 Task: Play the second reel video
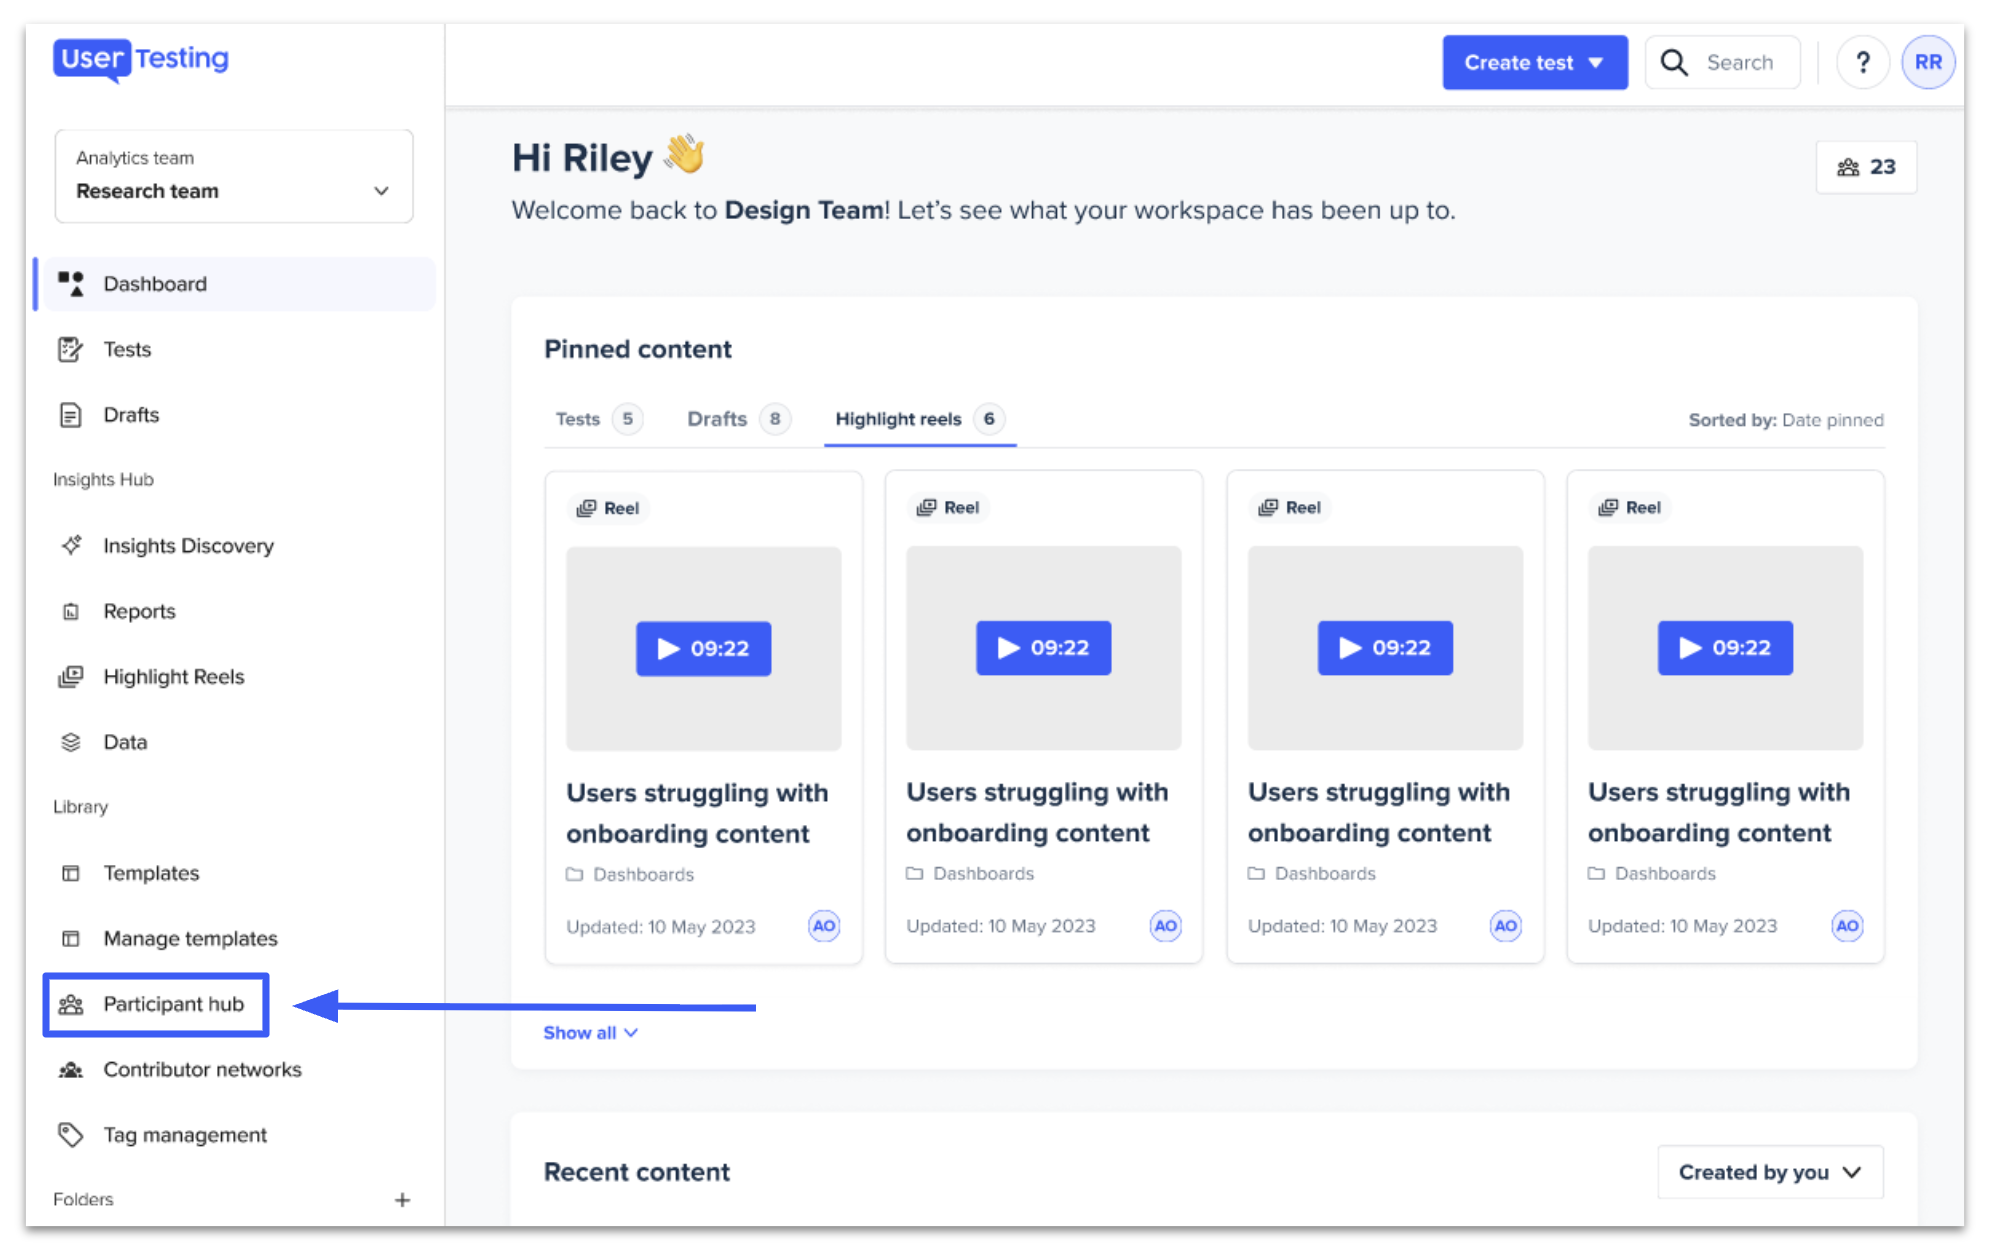click(x=1044, y=648)
